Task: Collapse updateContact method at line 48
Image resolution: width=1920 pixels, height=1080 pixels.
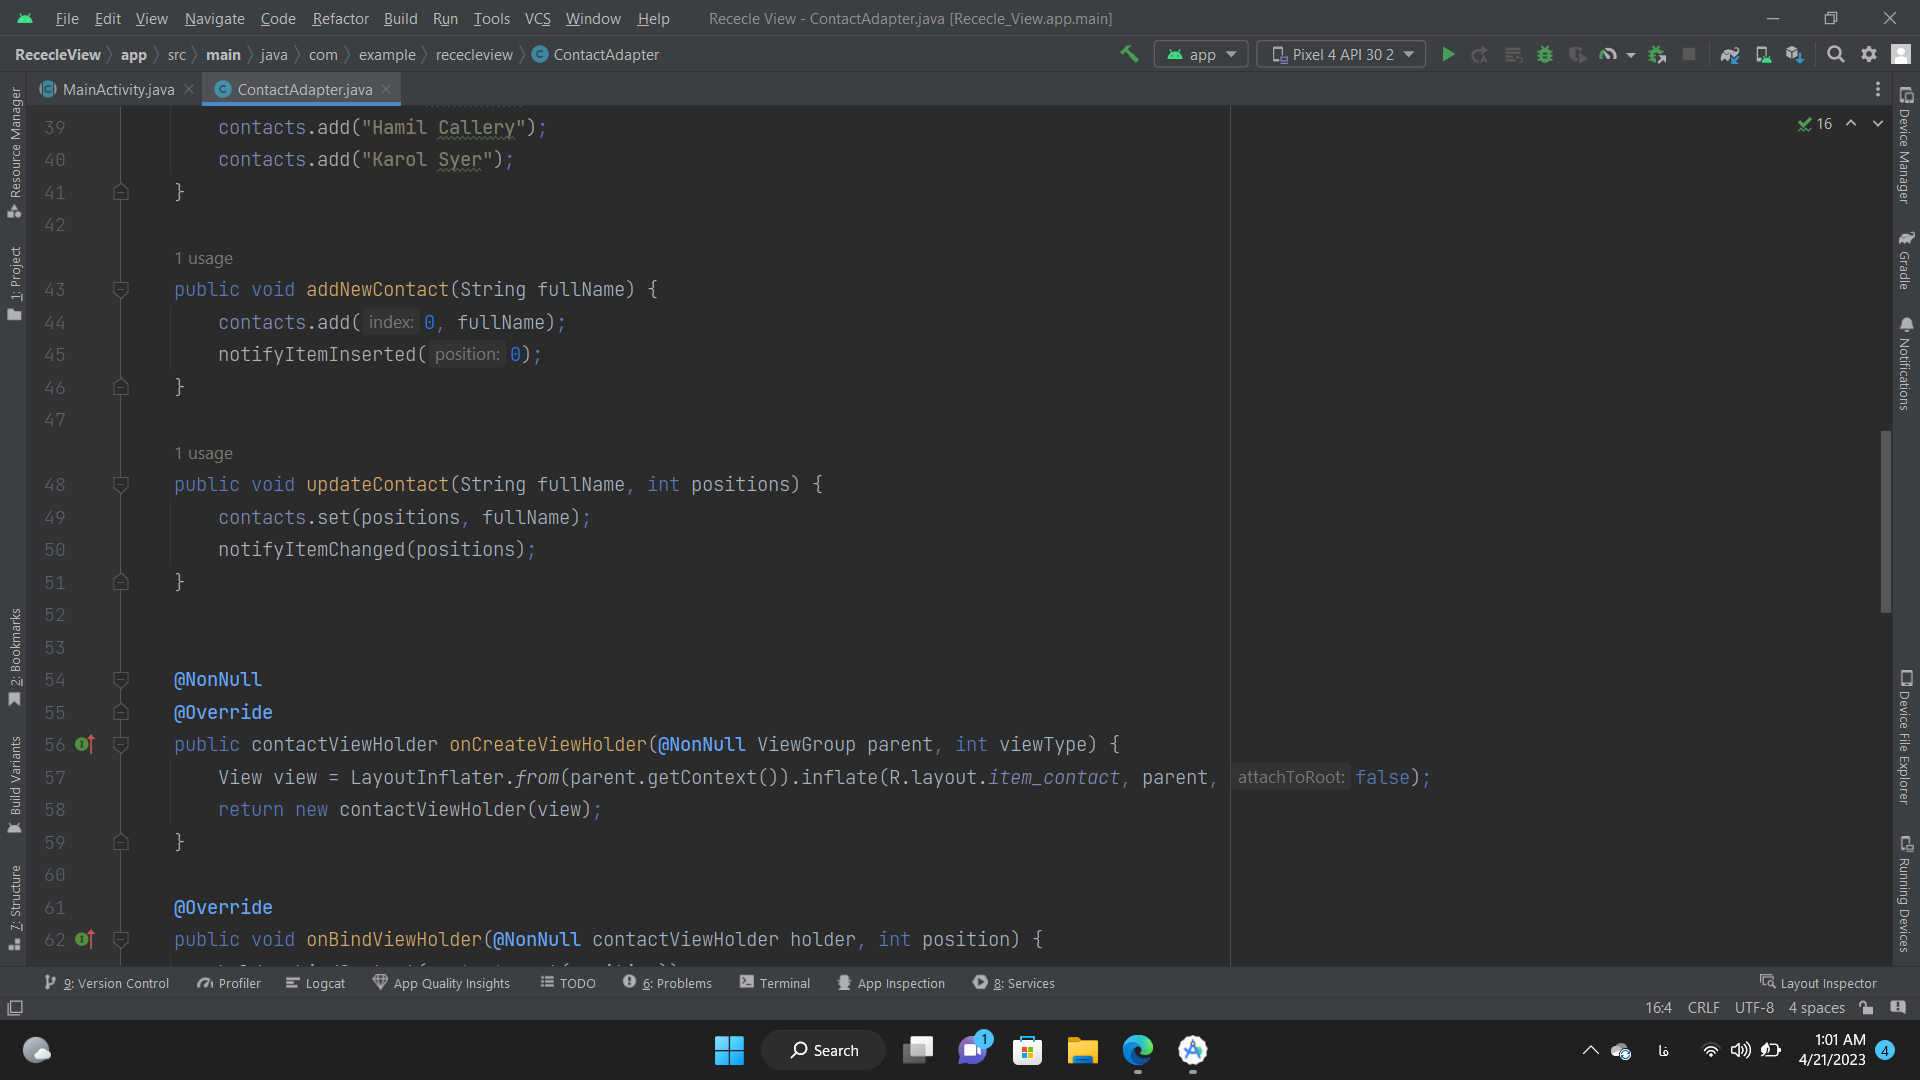Action: [121, 484]
